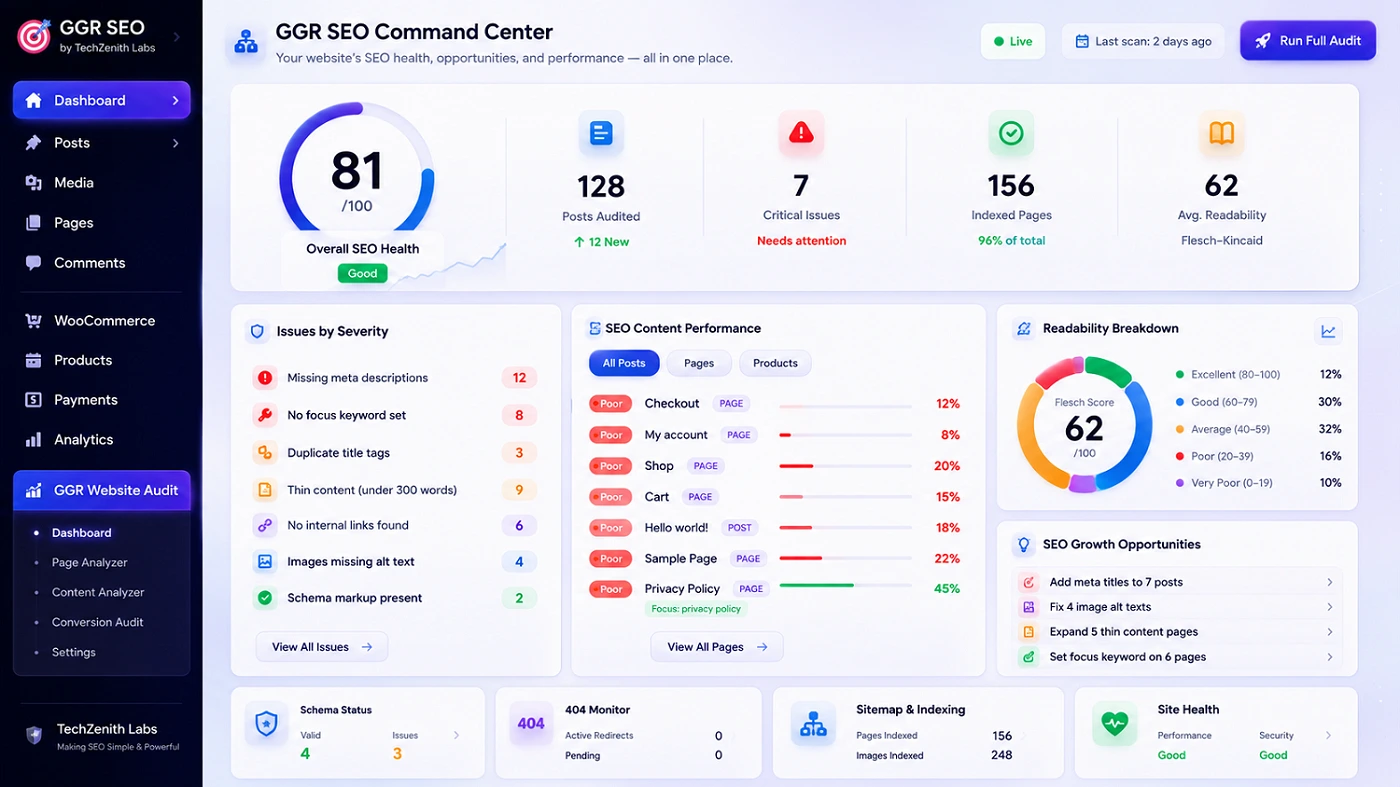Click the View All Issues button
Viewport: 1400px width, 787px height.
[x=322, y=647]
